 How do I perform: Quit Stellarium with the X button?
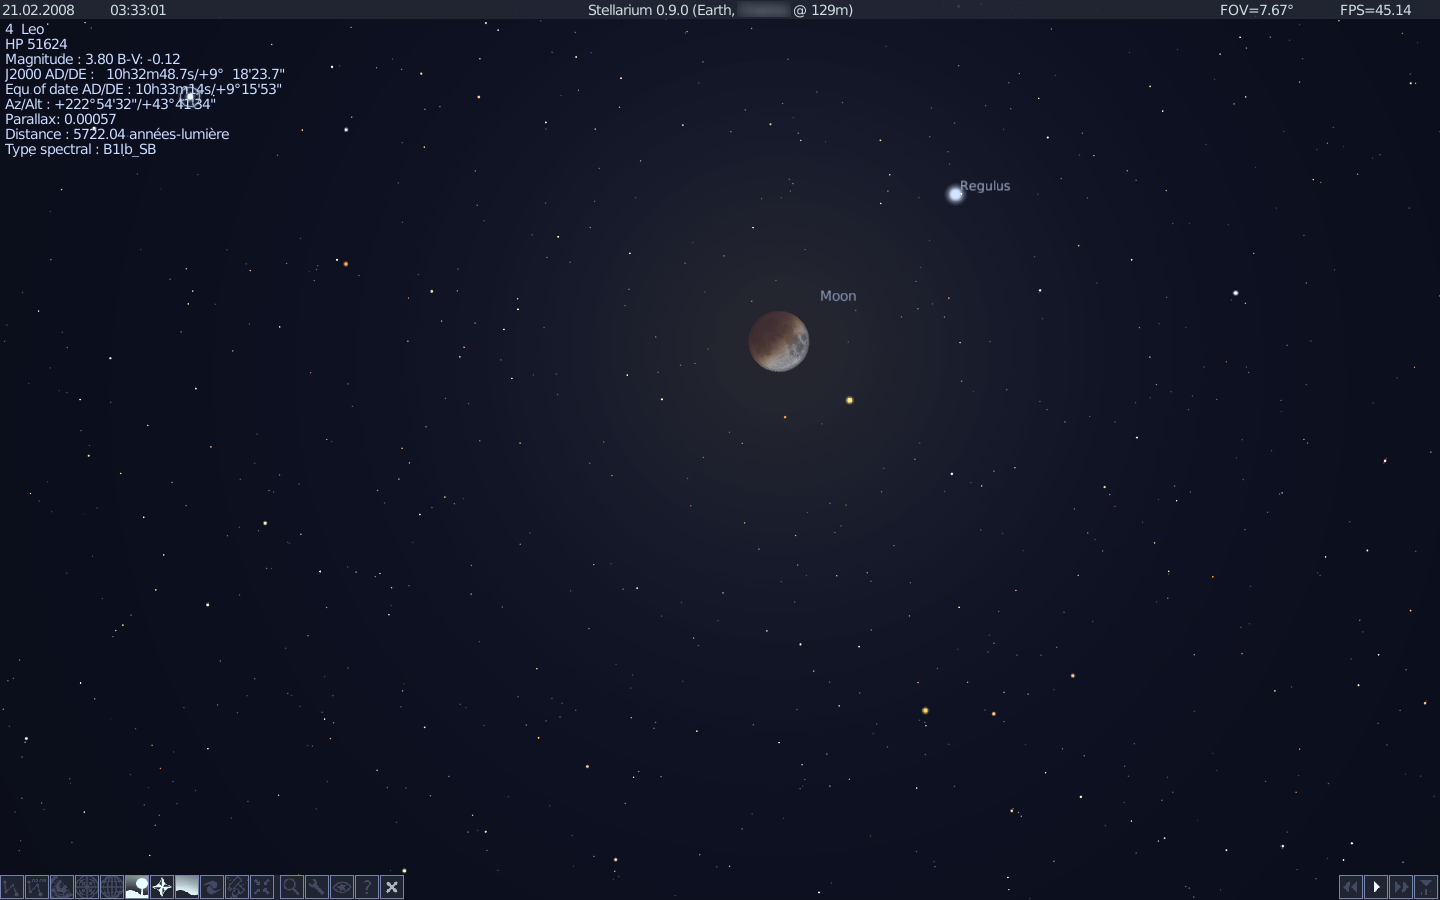coord(391,887)
